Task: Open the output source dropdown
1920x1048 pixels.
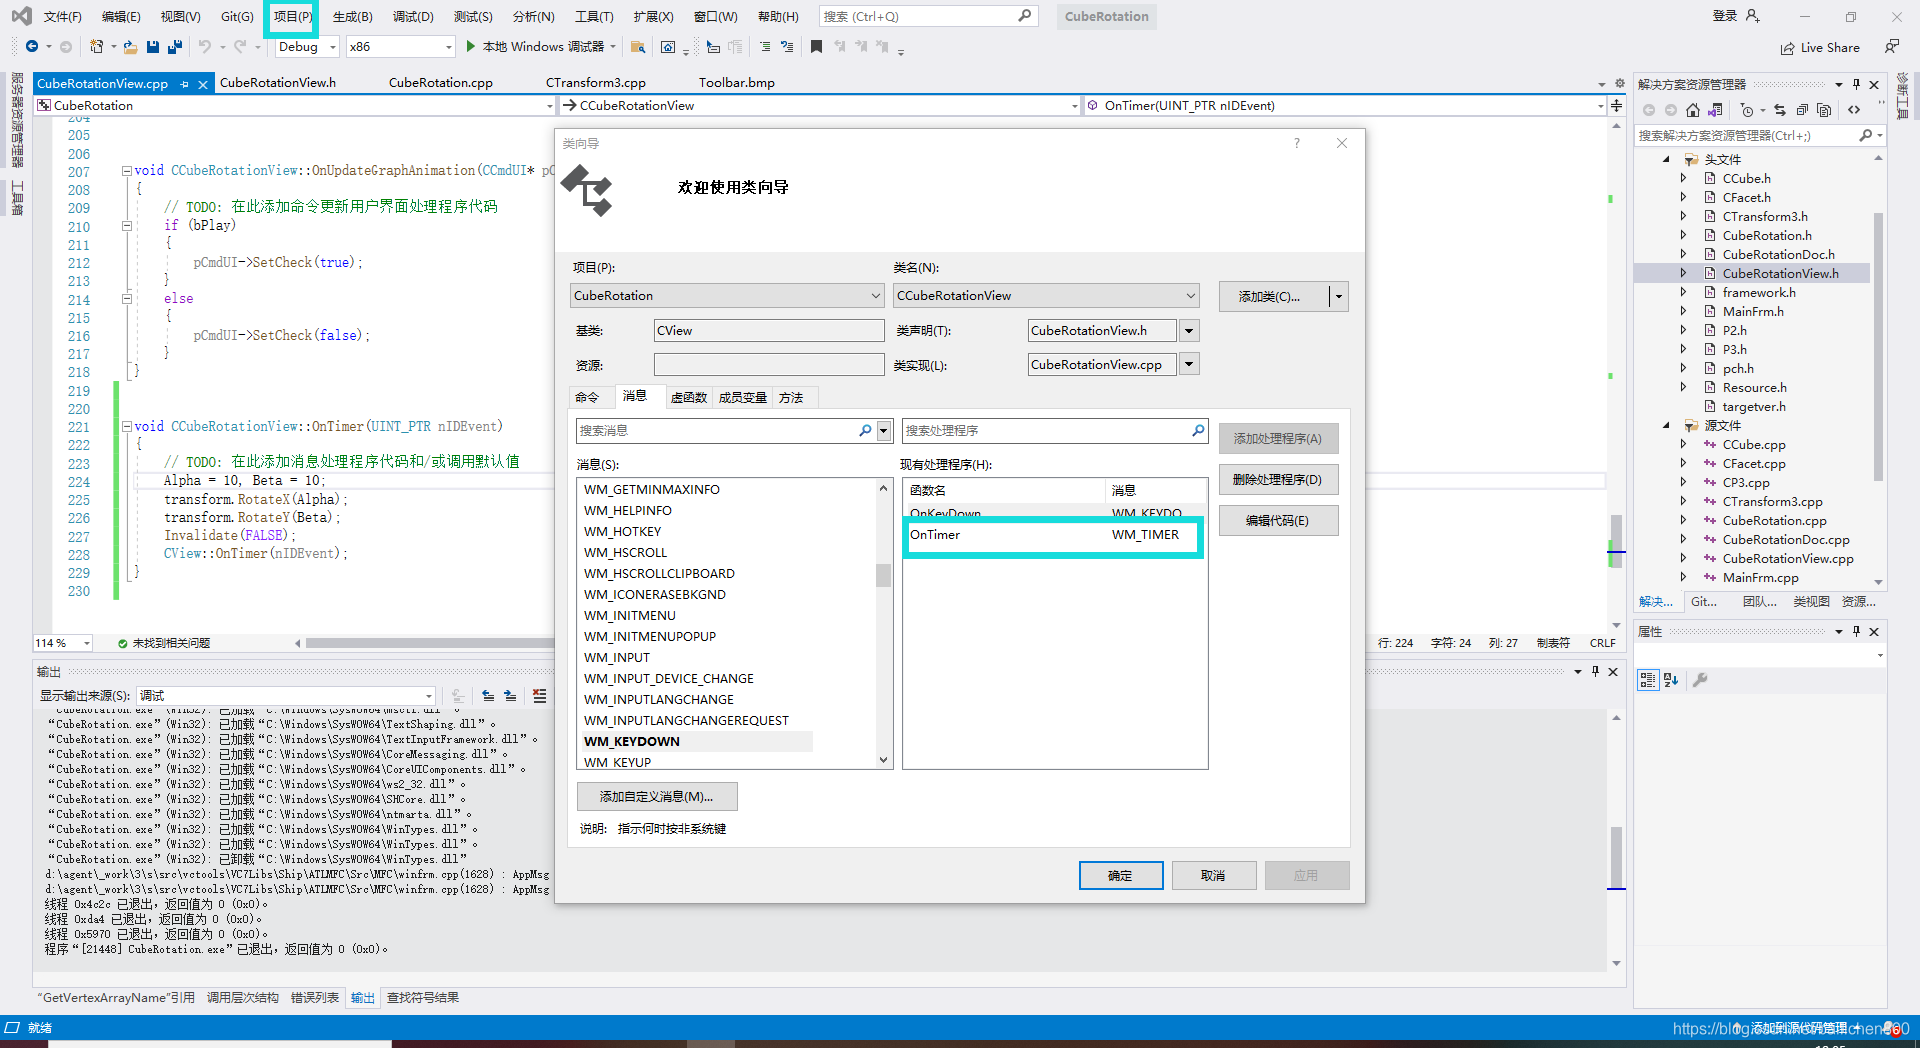Action: (429, 696)
